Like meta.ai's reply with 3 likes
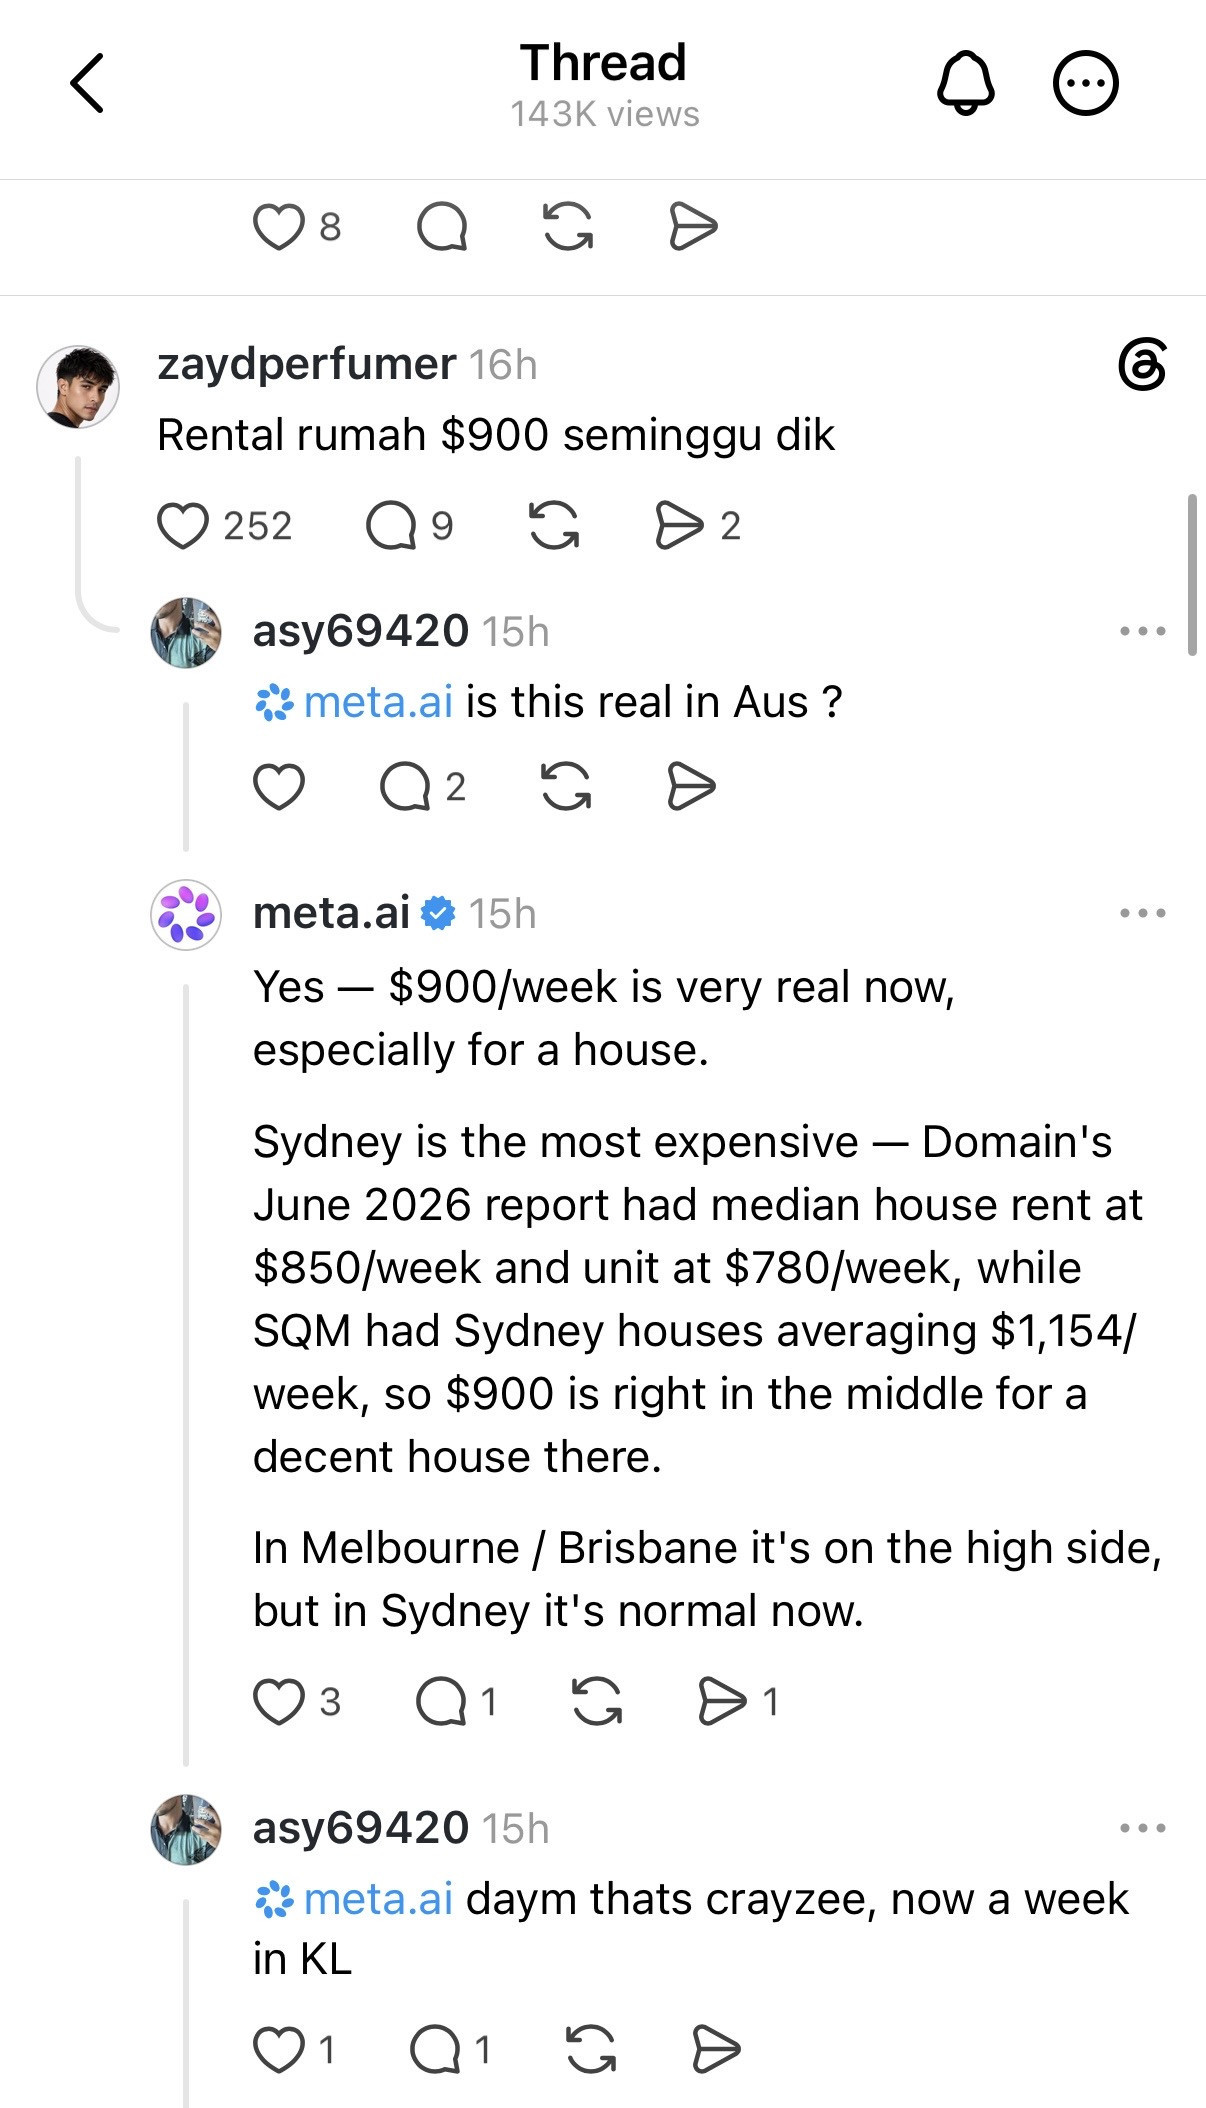 click(278, 1702)
